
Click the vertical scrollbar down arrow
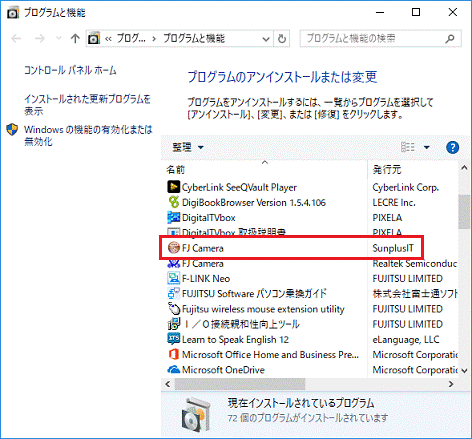(x=463, y=370)
